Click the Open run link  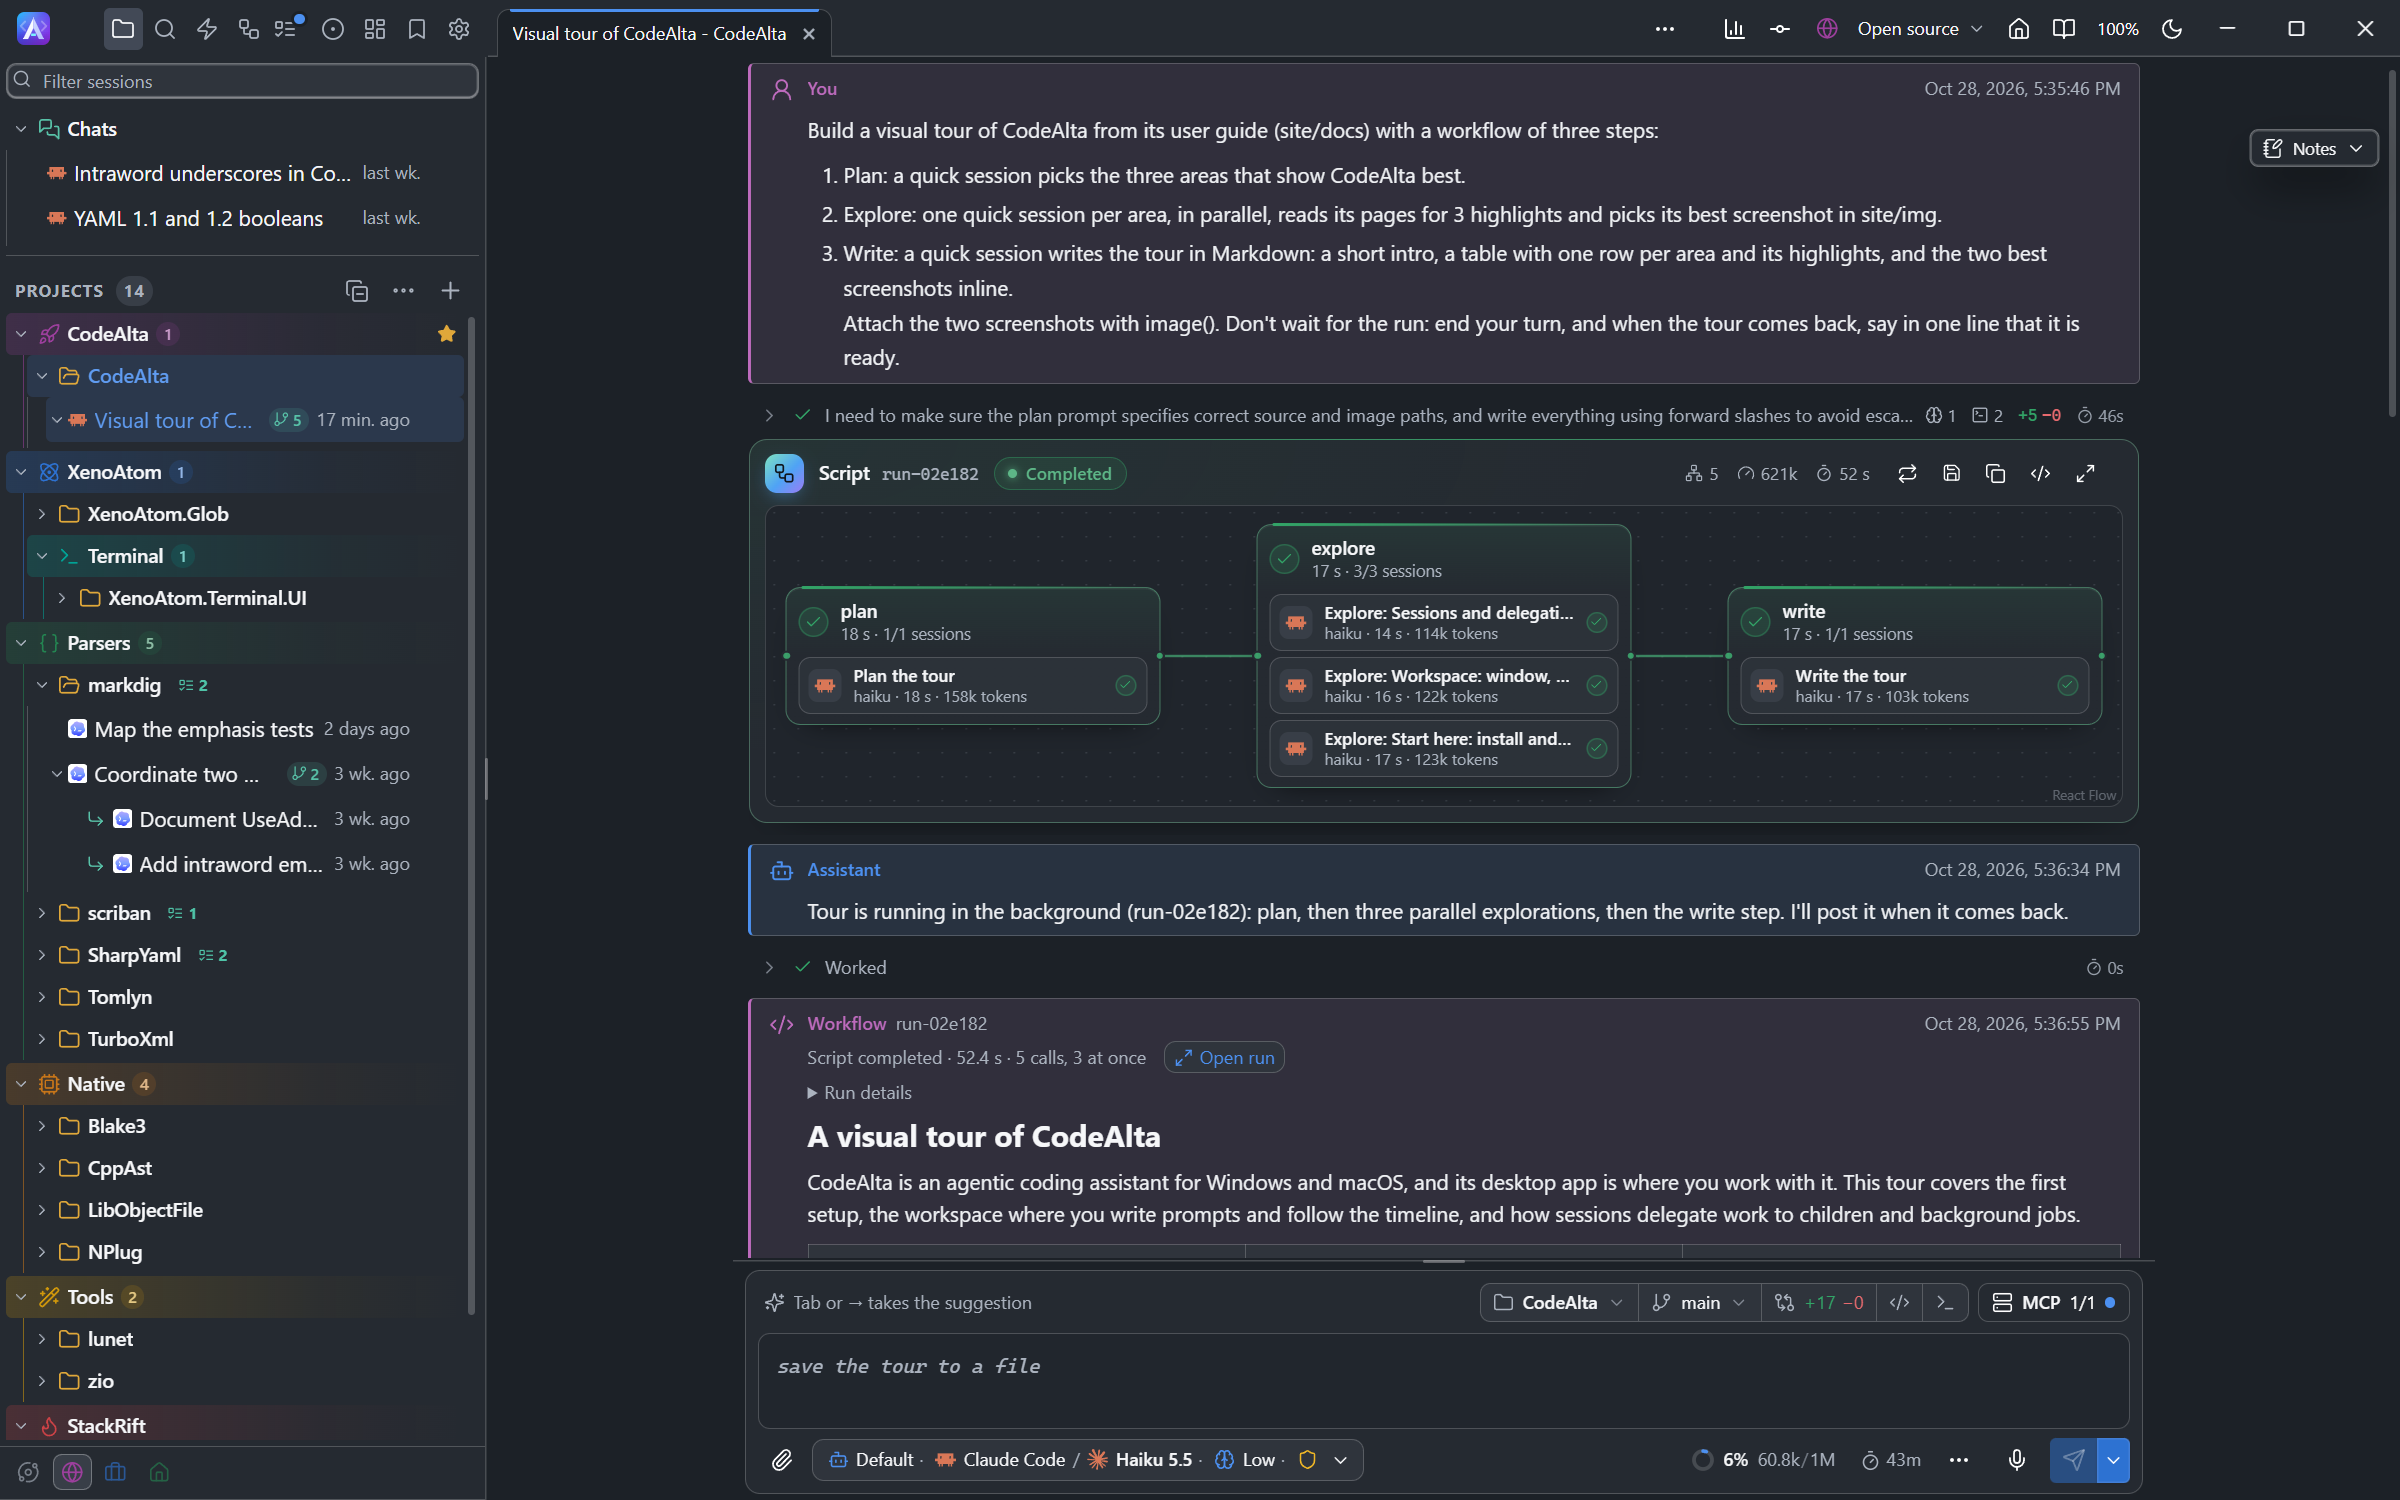point(1224,1057)
